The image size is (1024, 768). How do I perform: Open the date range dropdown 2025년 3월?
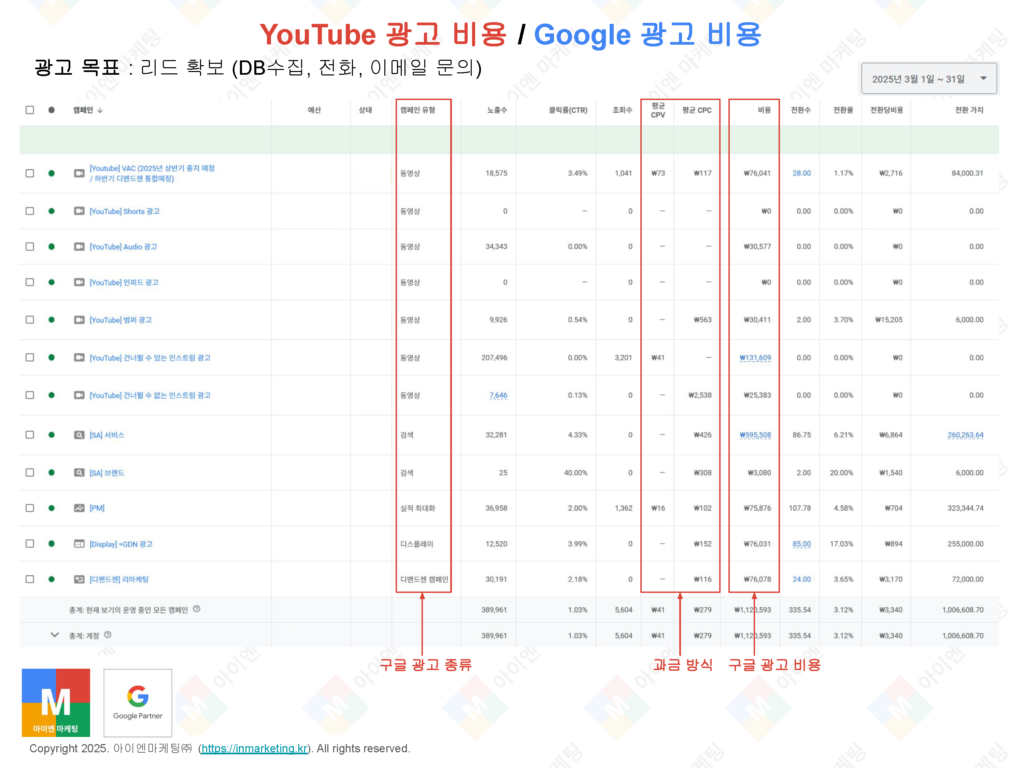click(x=929, y=79)
